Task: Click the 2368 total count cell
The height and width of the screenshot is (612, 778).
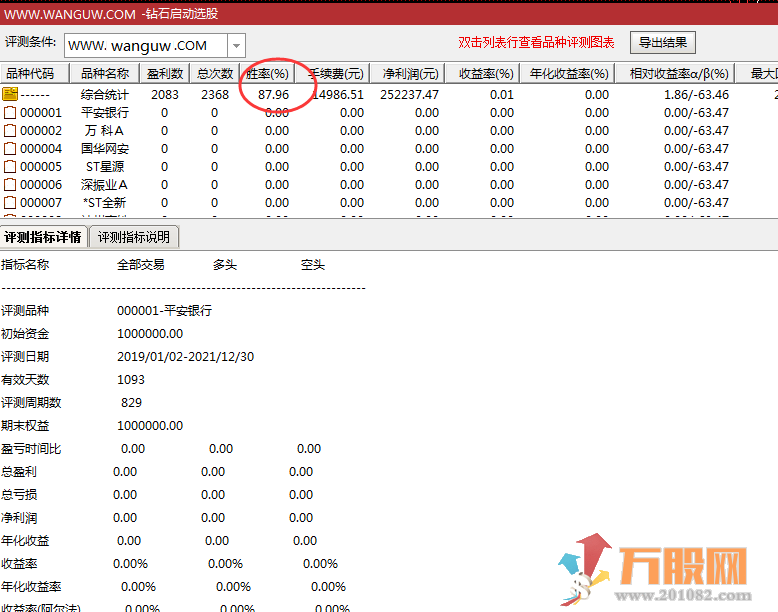Action: 215,94
